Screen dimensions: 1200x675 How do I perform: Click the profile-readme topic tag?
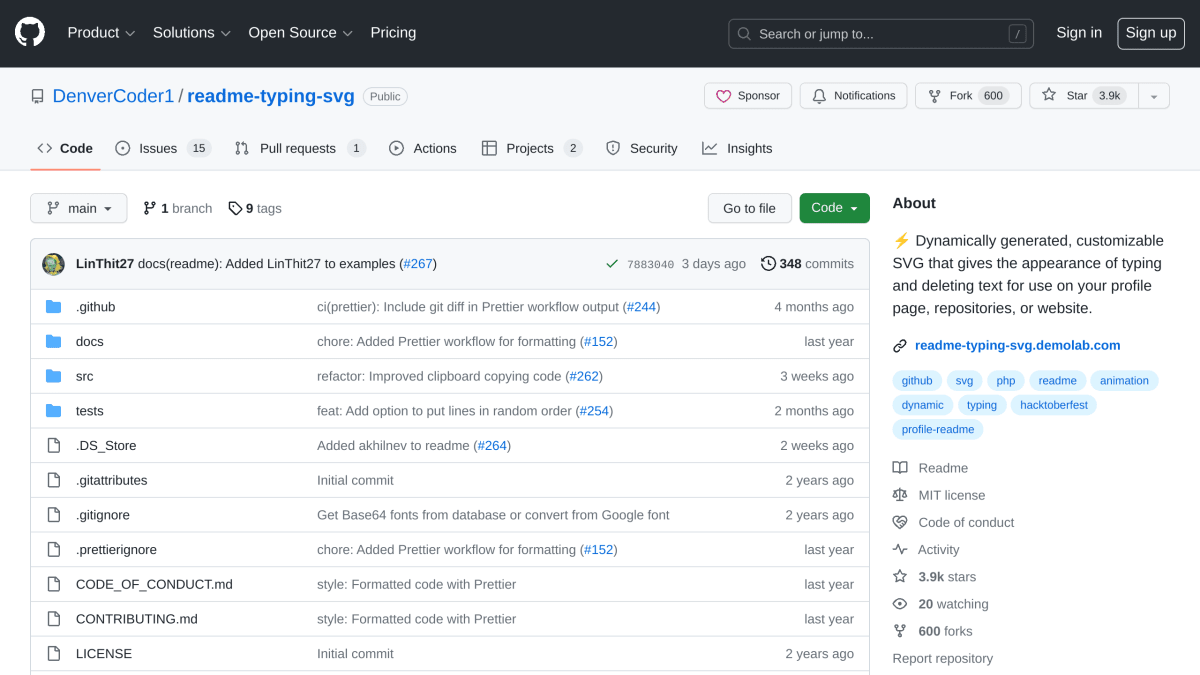pyautogui.click(x=938, y=430)
